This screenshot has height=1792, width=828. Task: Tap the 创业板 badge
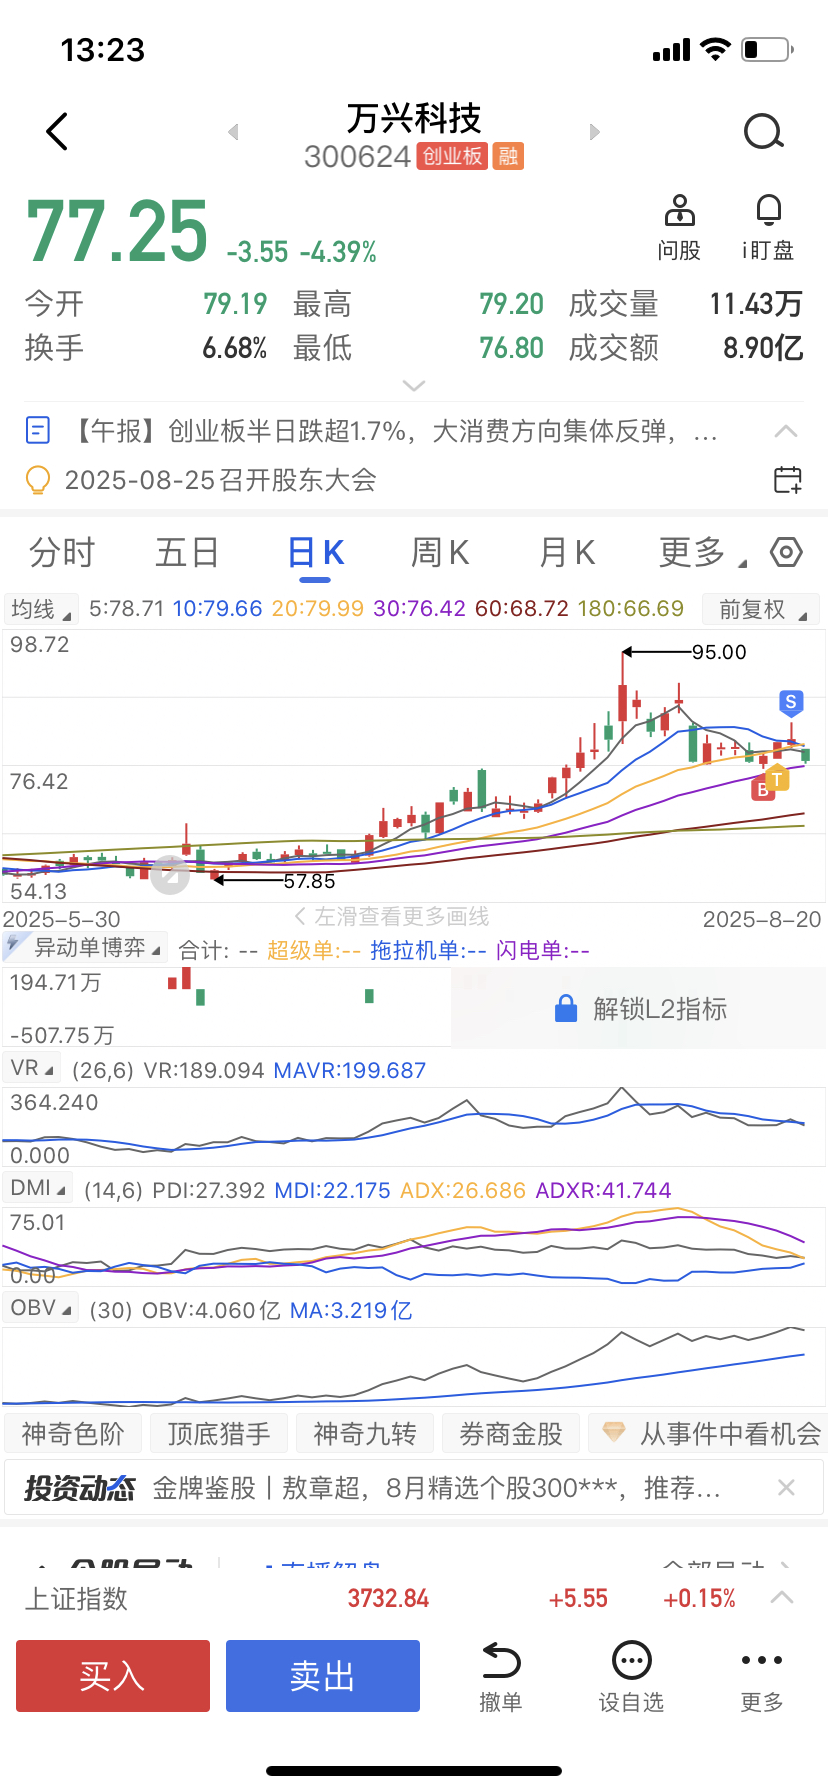(x=452, y=156)
